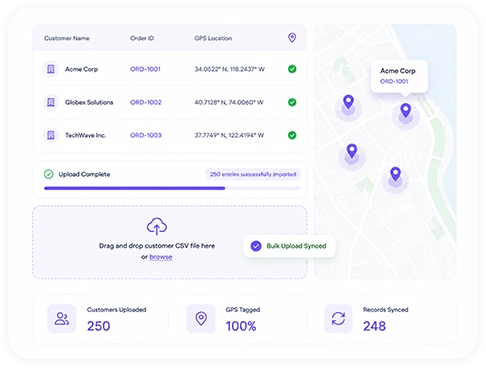Select the map pin under Acme Corp tooltip
486x368 pixels.
click(x=405, y=110)
